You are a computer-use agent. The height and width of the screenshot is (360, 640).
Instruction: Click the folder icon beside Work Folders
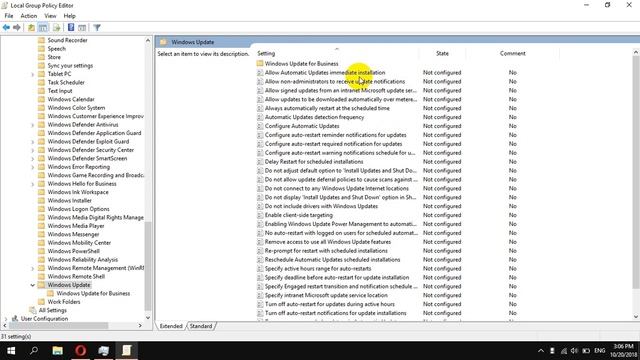[41, 302]
